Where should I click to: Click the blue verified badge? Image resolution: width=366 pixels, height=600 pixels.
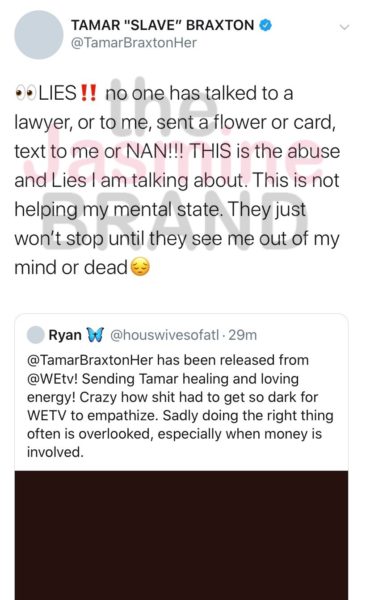[266, 25]
